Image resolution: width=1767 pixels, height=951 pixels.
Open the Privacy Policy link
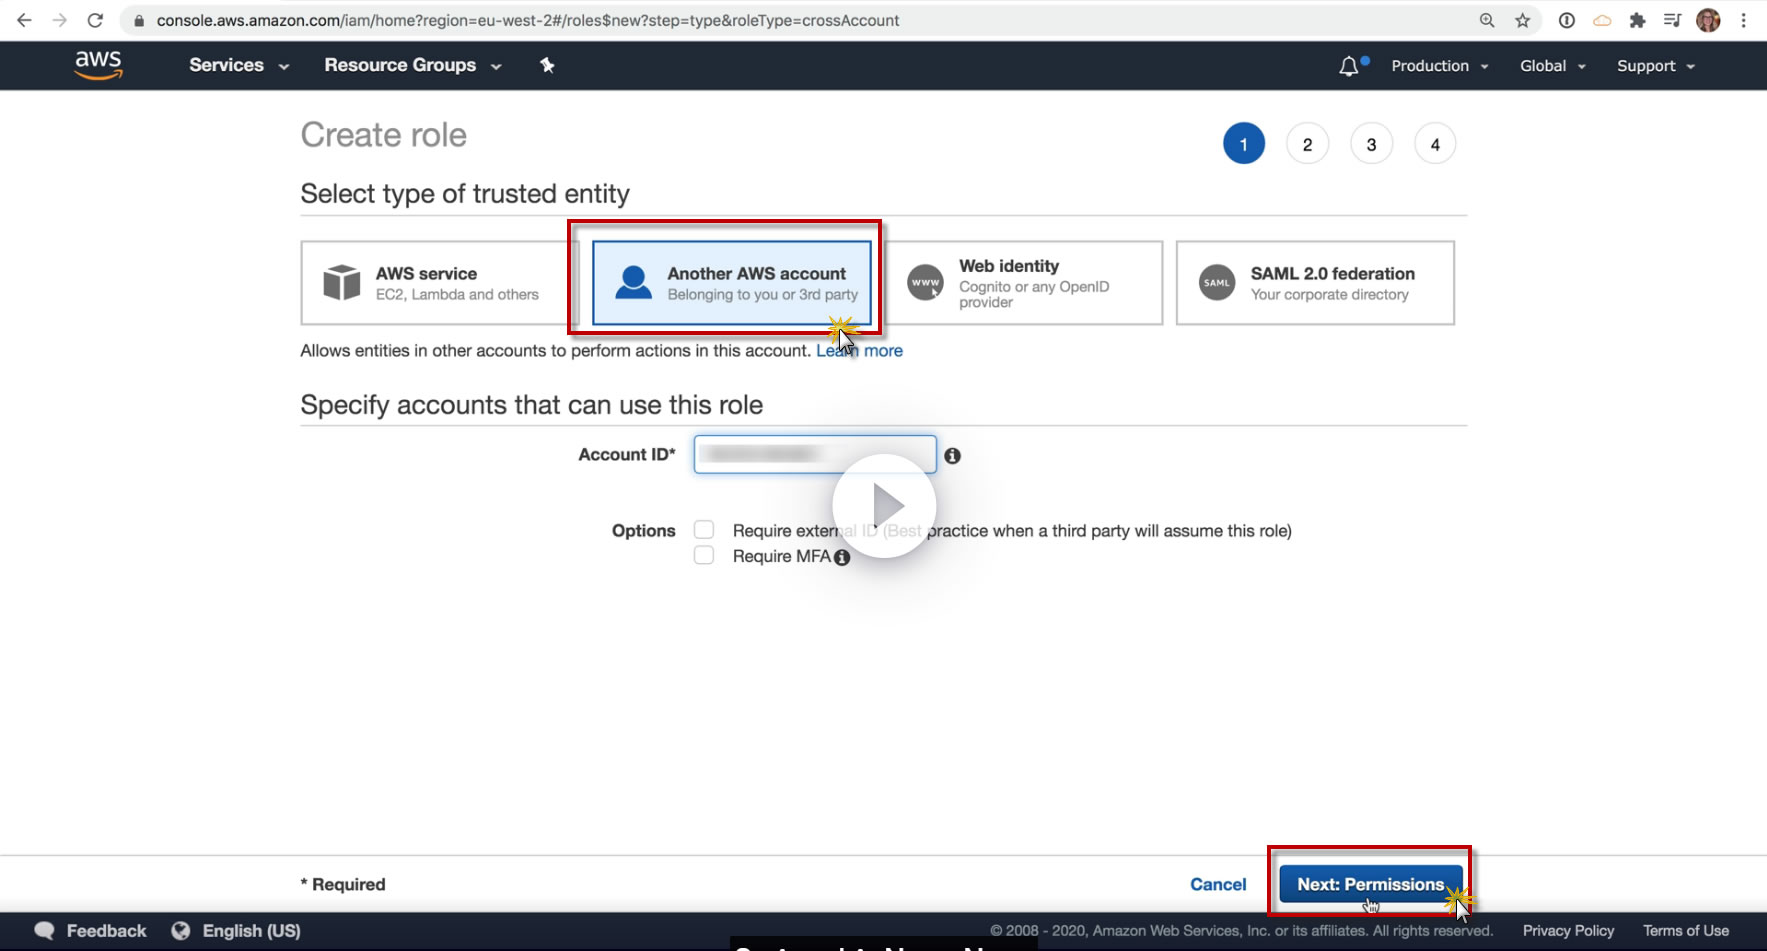[1568, 931]
